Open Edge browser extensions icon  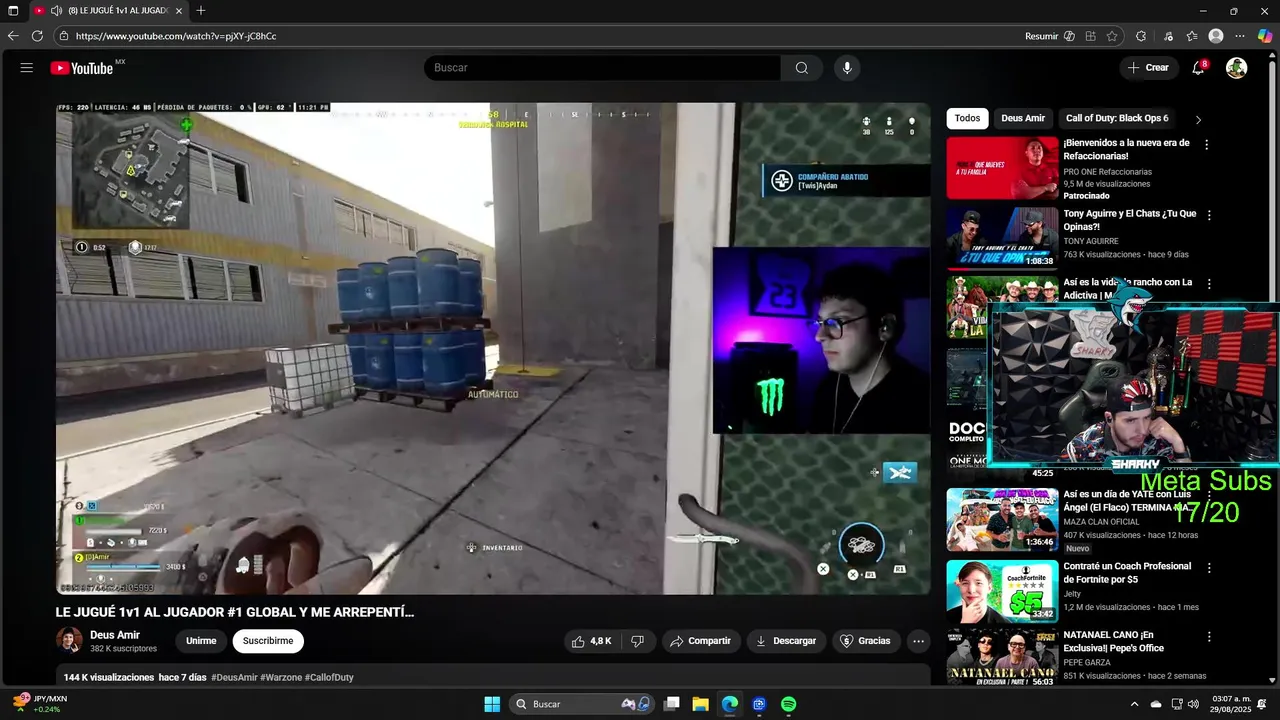[1141, 36]
